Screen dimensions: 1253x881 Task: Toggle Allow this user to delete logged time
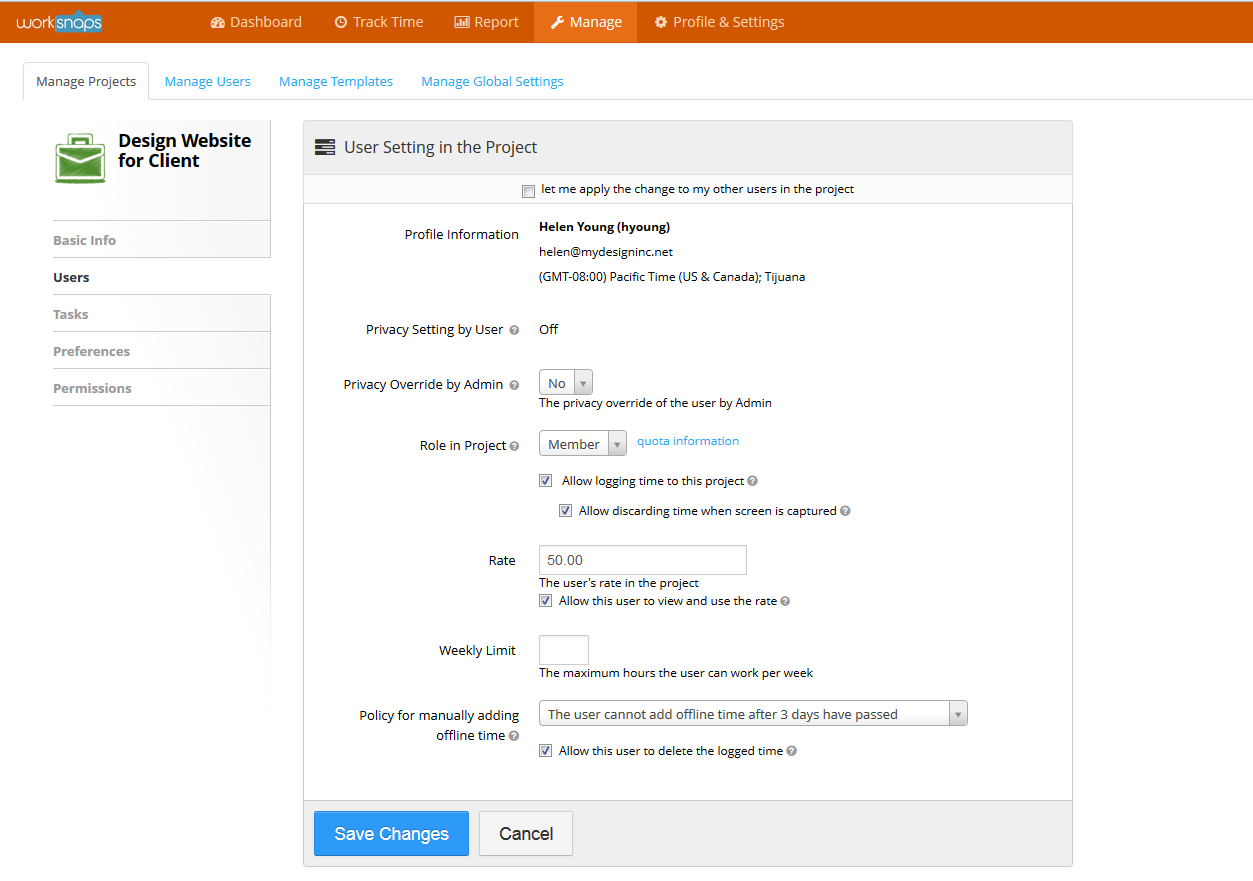coord(546,751)
